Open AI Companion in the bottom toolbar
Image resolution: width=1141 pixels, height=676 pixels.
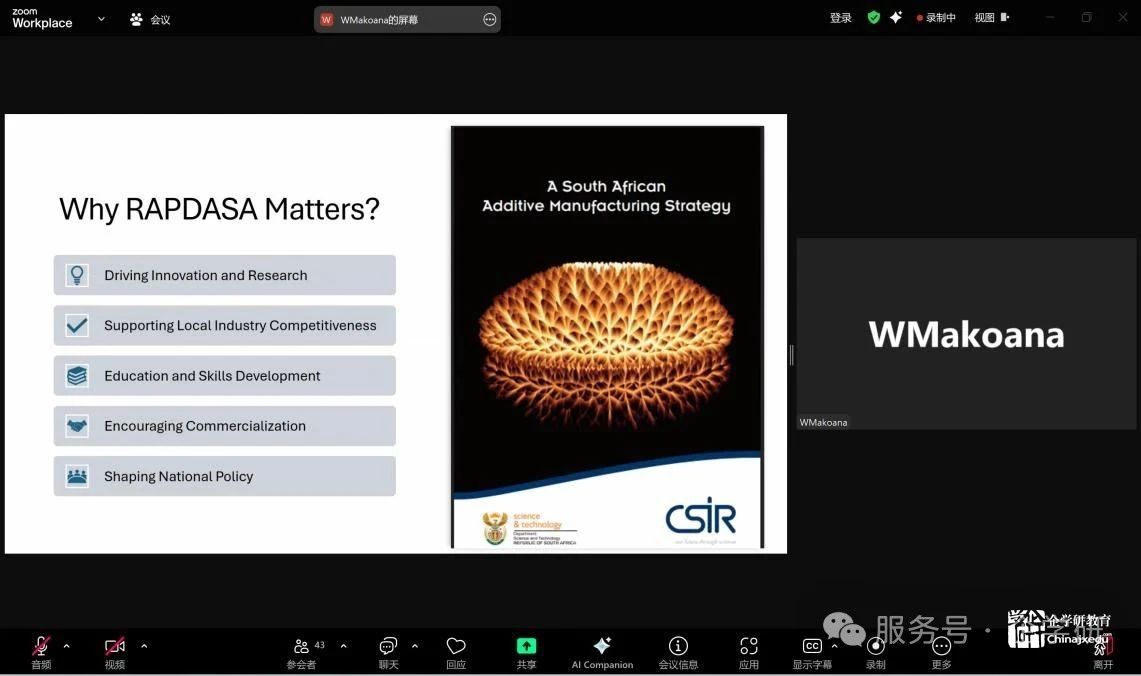coord(603,652)
